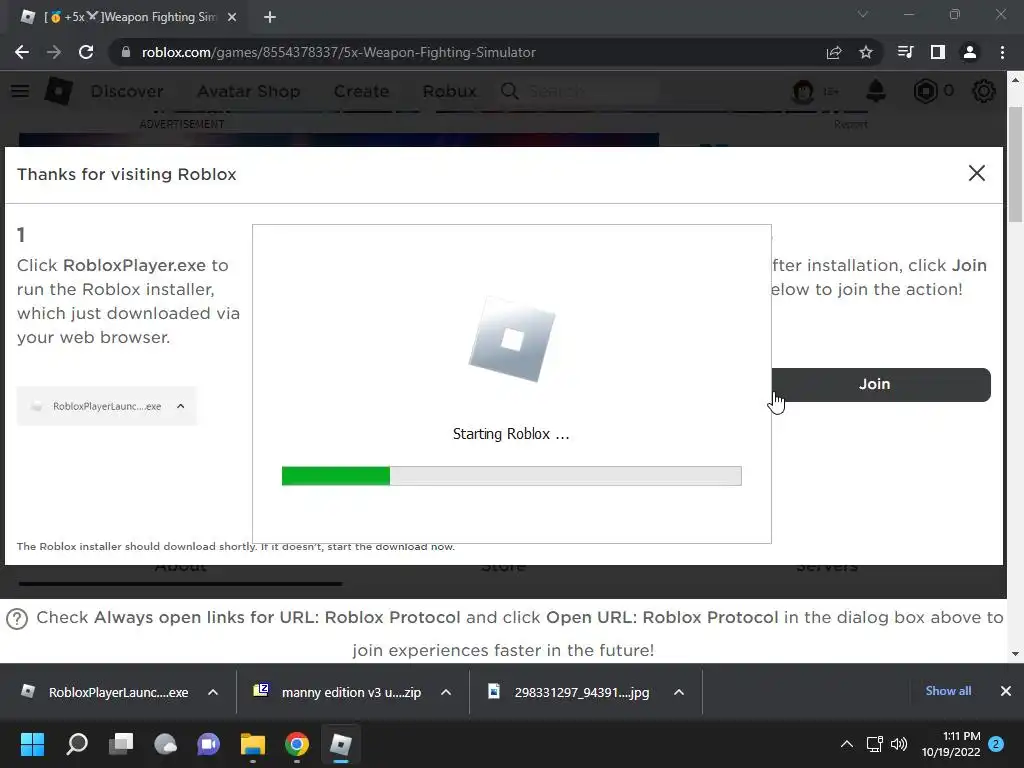Click the Starting Roblox progress bar
Image resolution: width=1024 pixels, height=768 pixels.
(511, 476)
